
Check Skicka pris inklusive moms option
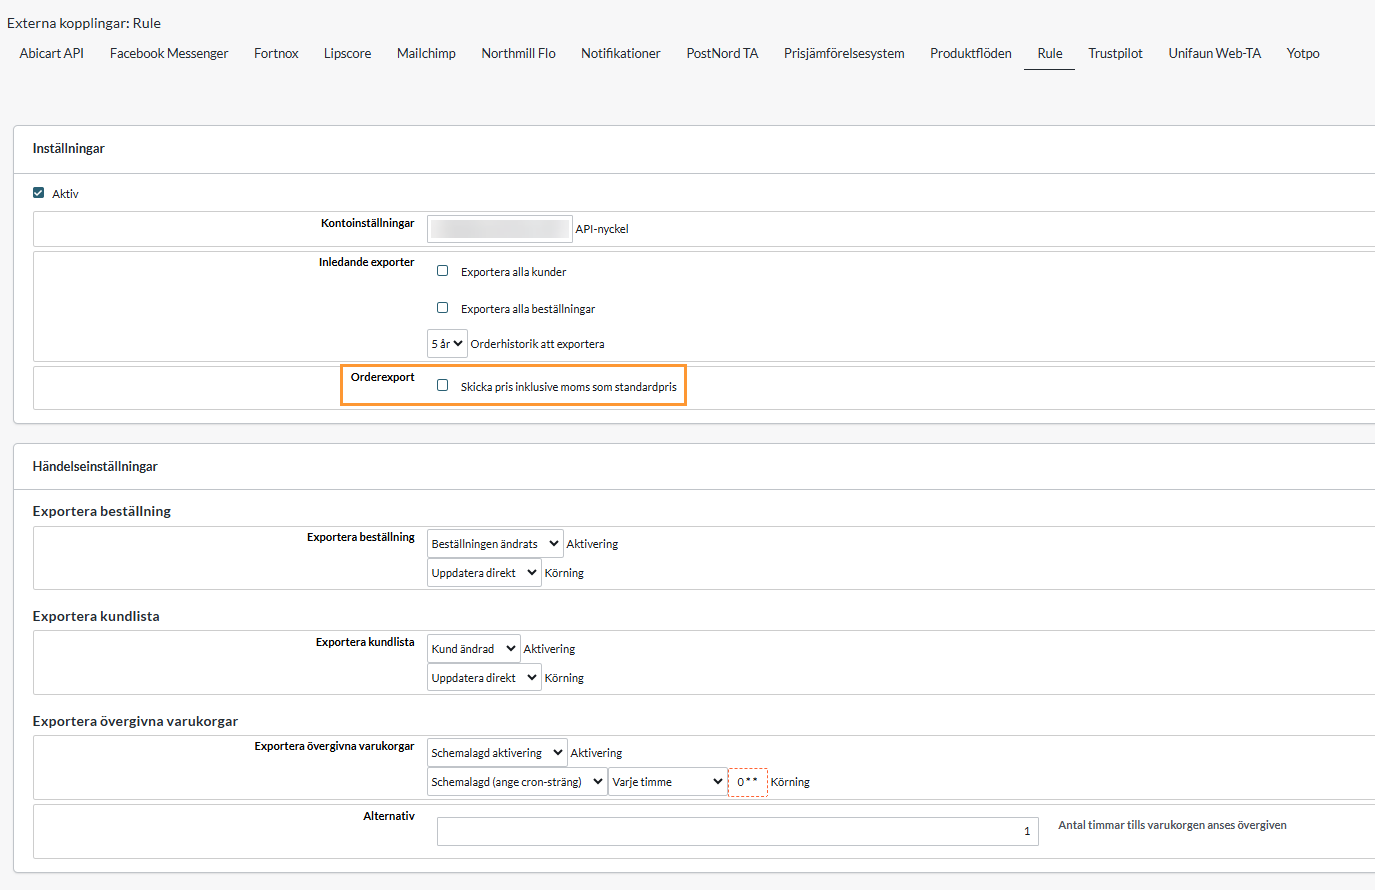[x=442, y=386]
